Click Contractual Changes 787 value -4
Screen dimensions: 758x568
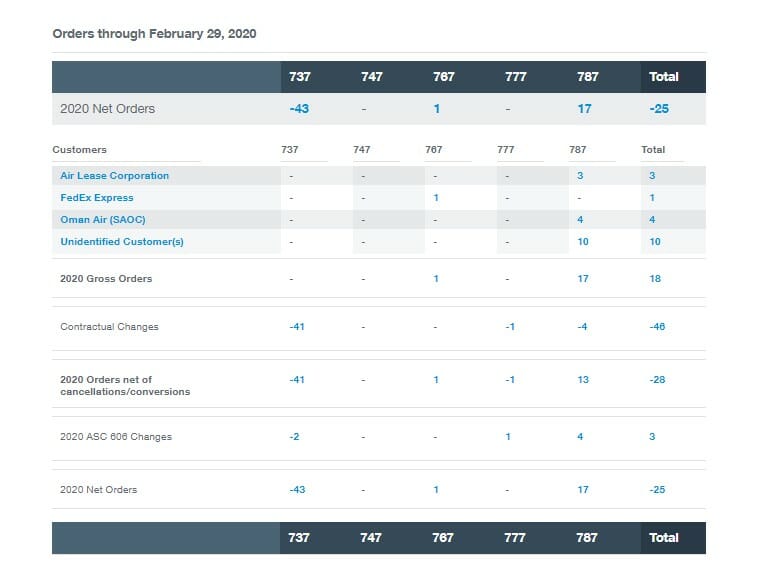(x=582, y=327)
